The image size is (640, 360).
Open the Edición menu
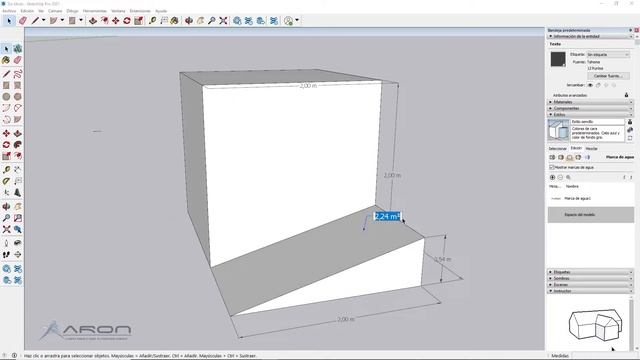tap(27, 11)
